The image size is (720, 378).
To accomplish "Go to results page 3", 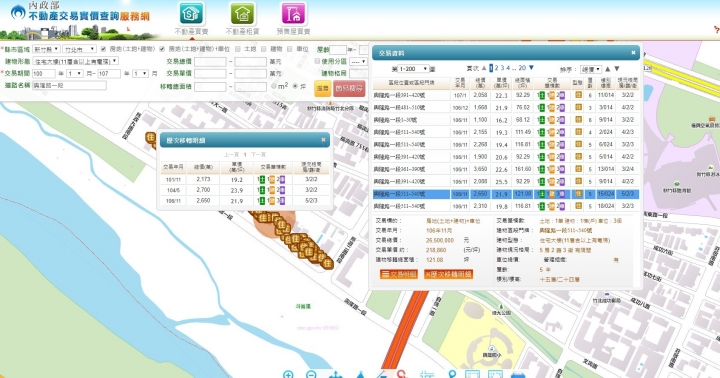I will pyautogui.click(x=502, y=68).
